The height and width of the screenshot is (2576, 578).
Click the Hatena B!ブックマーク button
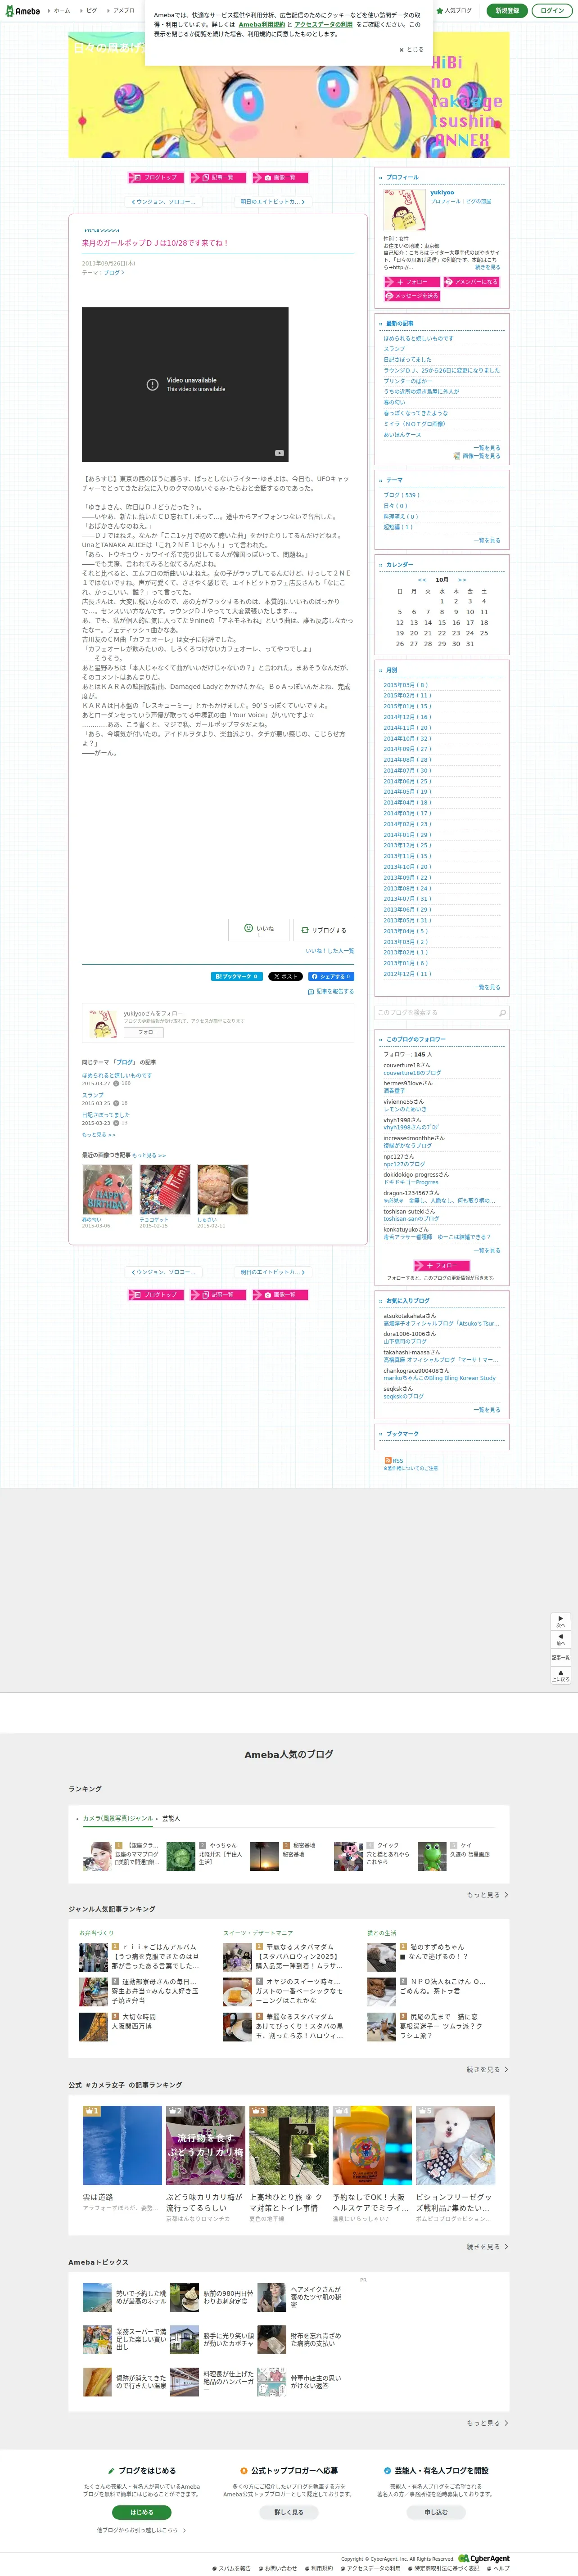[x=237, y=976]
